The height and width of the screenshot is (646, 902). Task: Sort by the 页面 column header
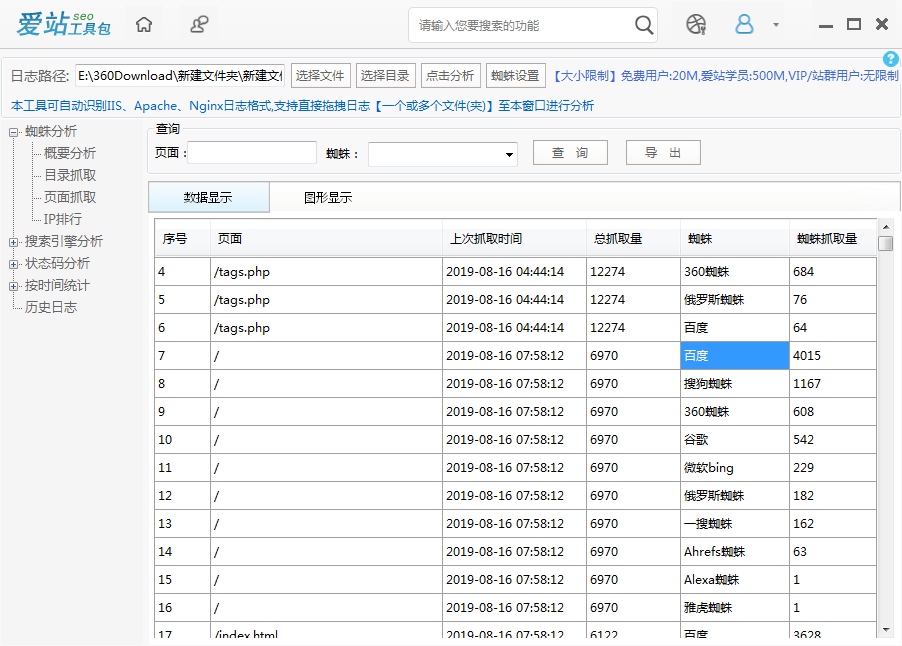pyautogui.click(x=327, y=238)
